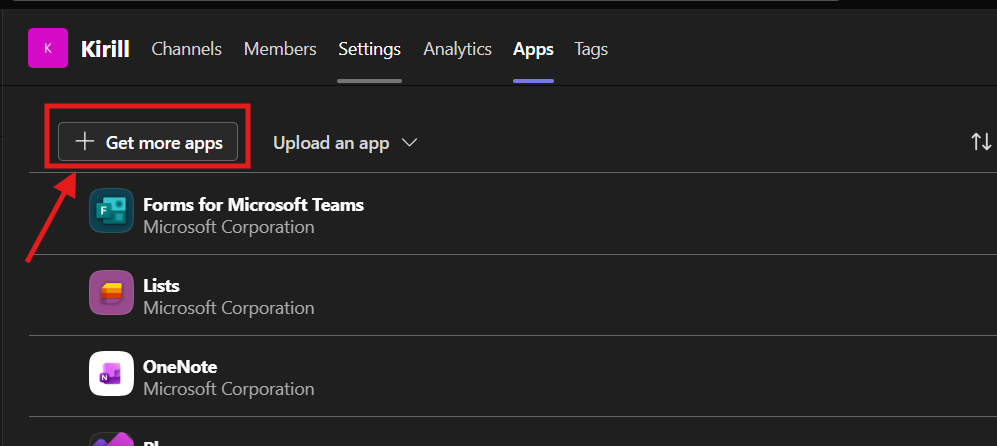Click Microsoft Corporation under Lists
The width and height of the screenshot is (997, 446).
tap(228, 308)
